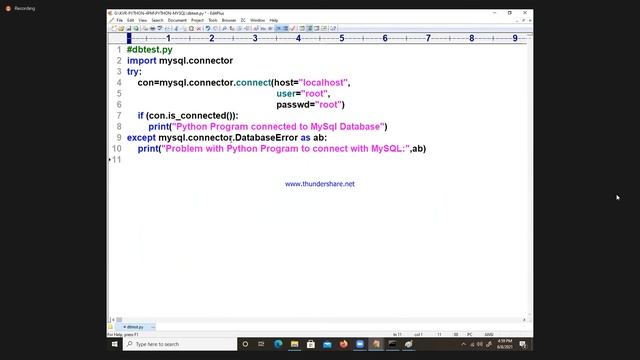The image size is (640, 360).
Task: Click the Replace toolbar icon
Action: 231,28
